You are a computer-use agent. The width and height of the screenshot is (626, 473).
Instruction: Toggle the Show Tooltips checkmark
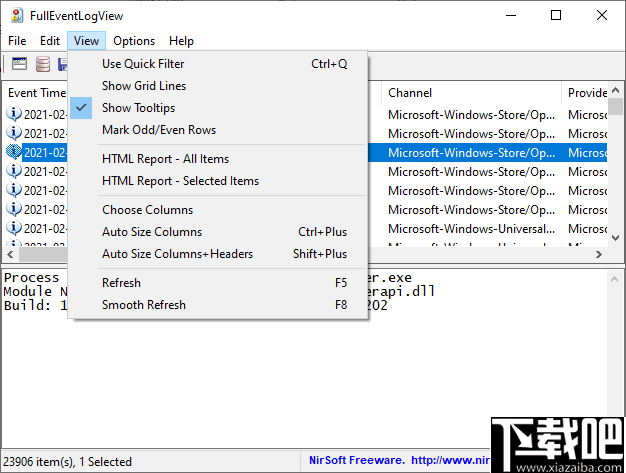81,108
